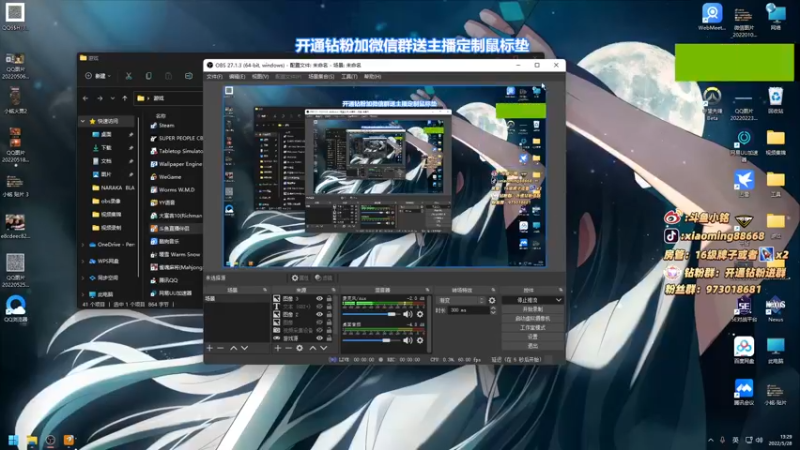800x450 pixels.
Task: Open the 场景集合(S) menu in OBS
Action: (x=321, y=77)
